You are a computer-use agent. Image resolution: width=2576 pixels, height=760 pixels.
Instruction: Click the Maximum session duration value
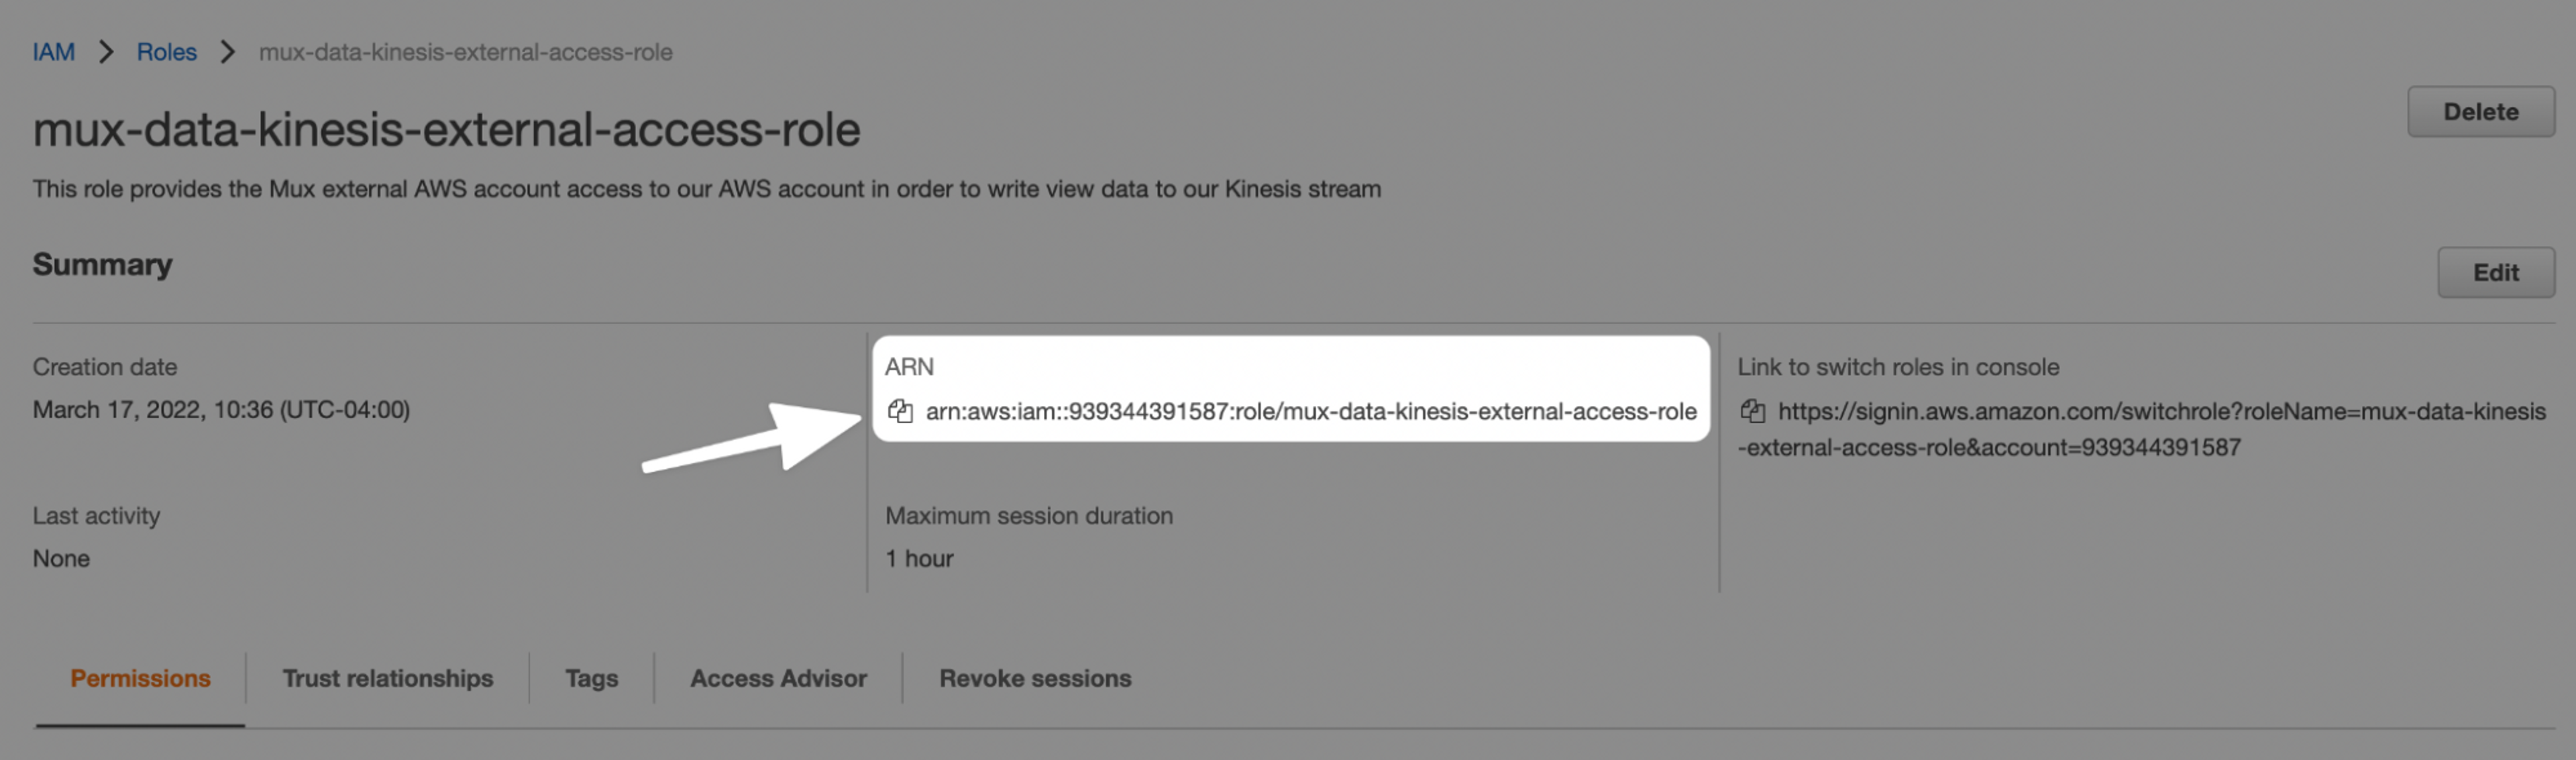point(919,558)
